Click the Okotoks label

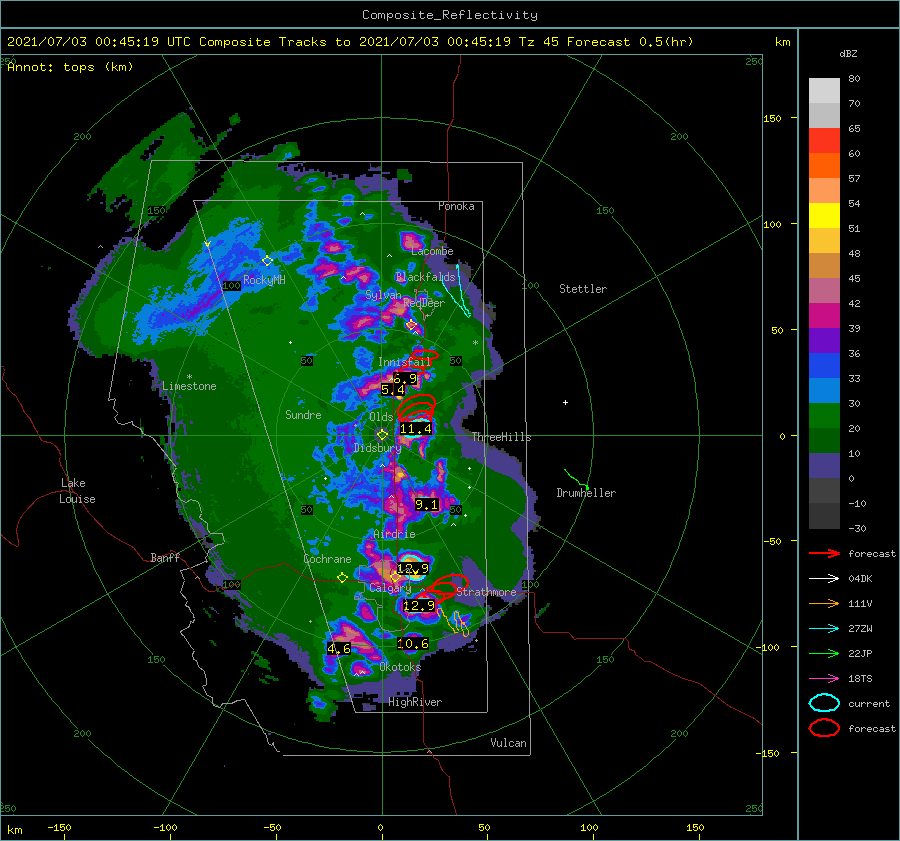(x=400, y=667)
